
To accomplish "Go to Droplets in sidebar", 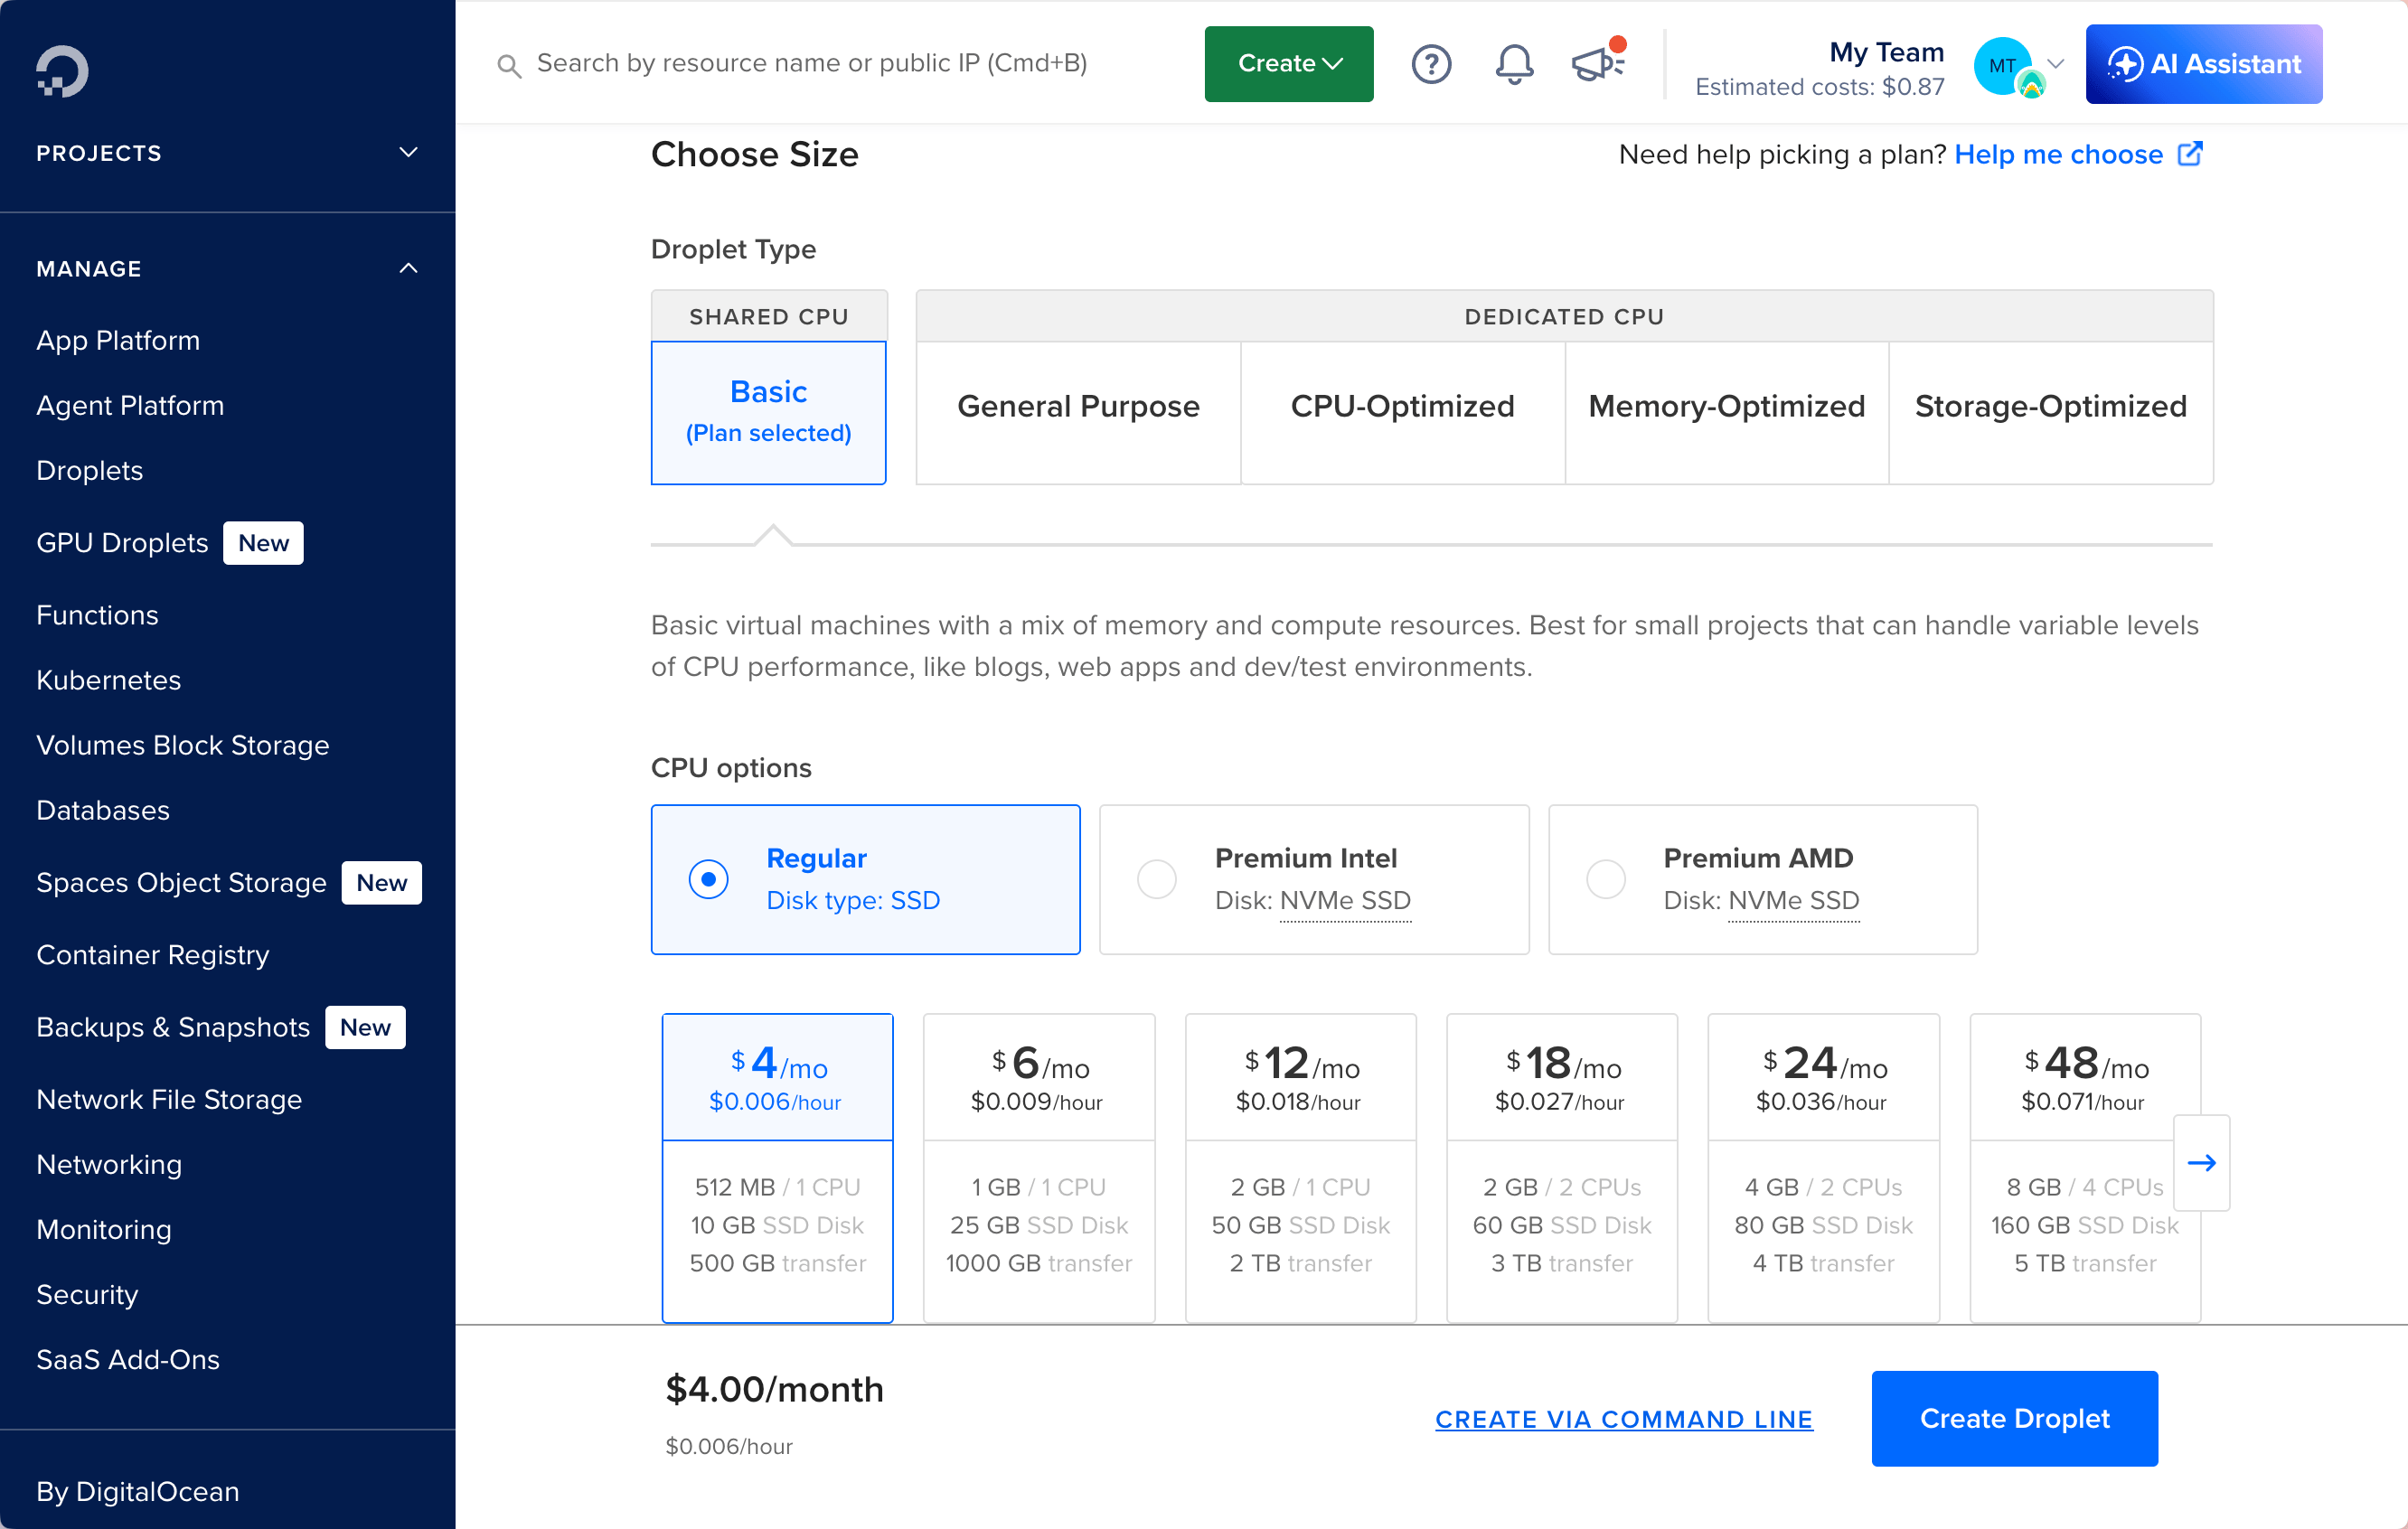I will click(89, 470).
